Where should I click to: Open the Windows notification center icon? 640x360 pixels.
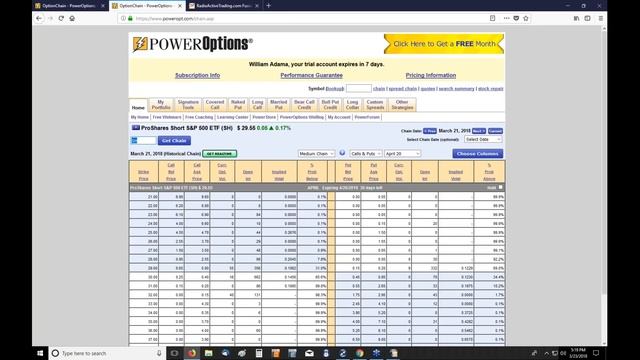(596, 353)
